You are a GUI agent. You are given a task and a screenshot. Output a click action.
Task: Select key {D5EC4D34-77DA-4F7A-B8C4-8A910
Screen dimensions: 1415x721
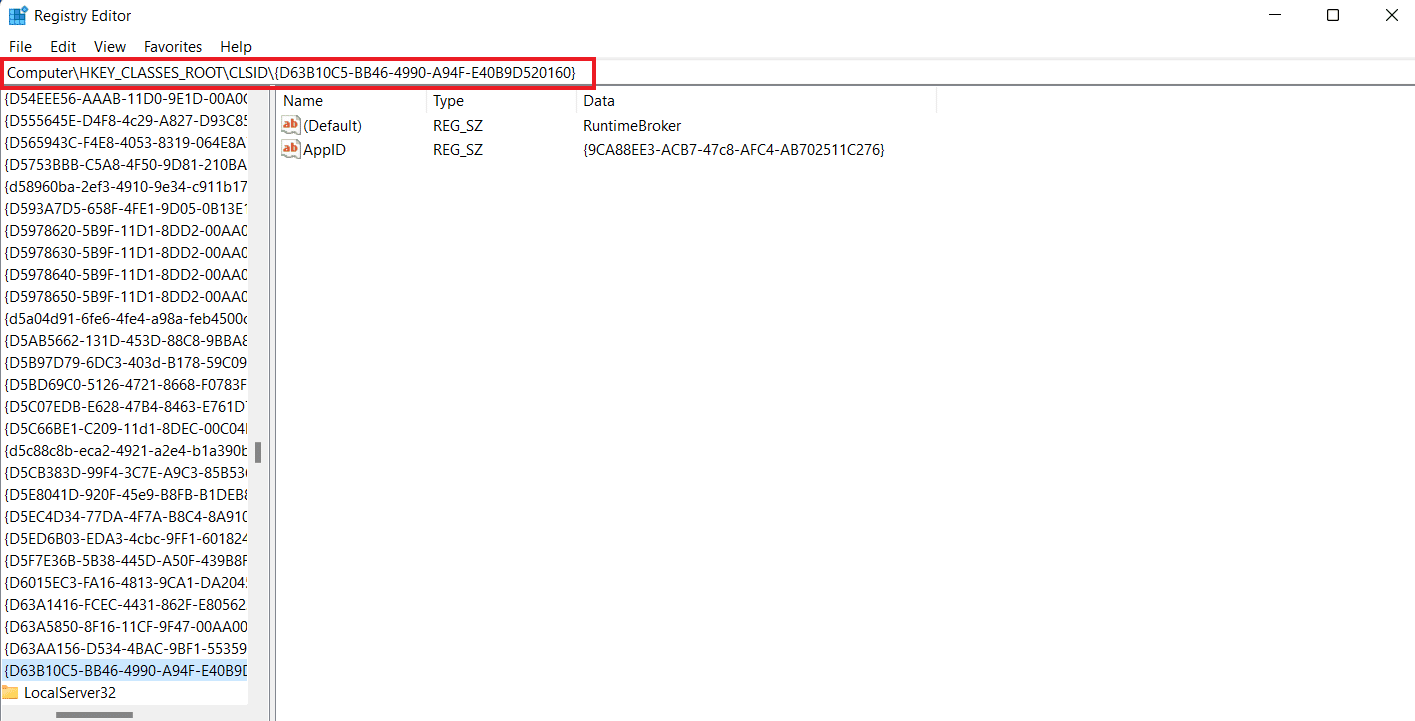pos(125,517)
